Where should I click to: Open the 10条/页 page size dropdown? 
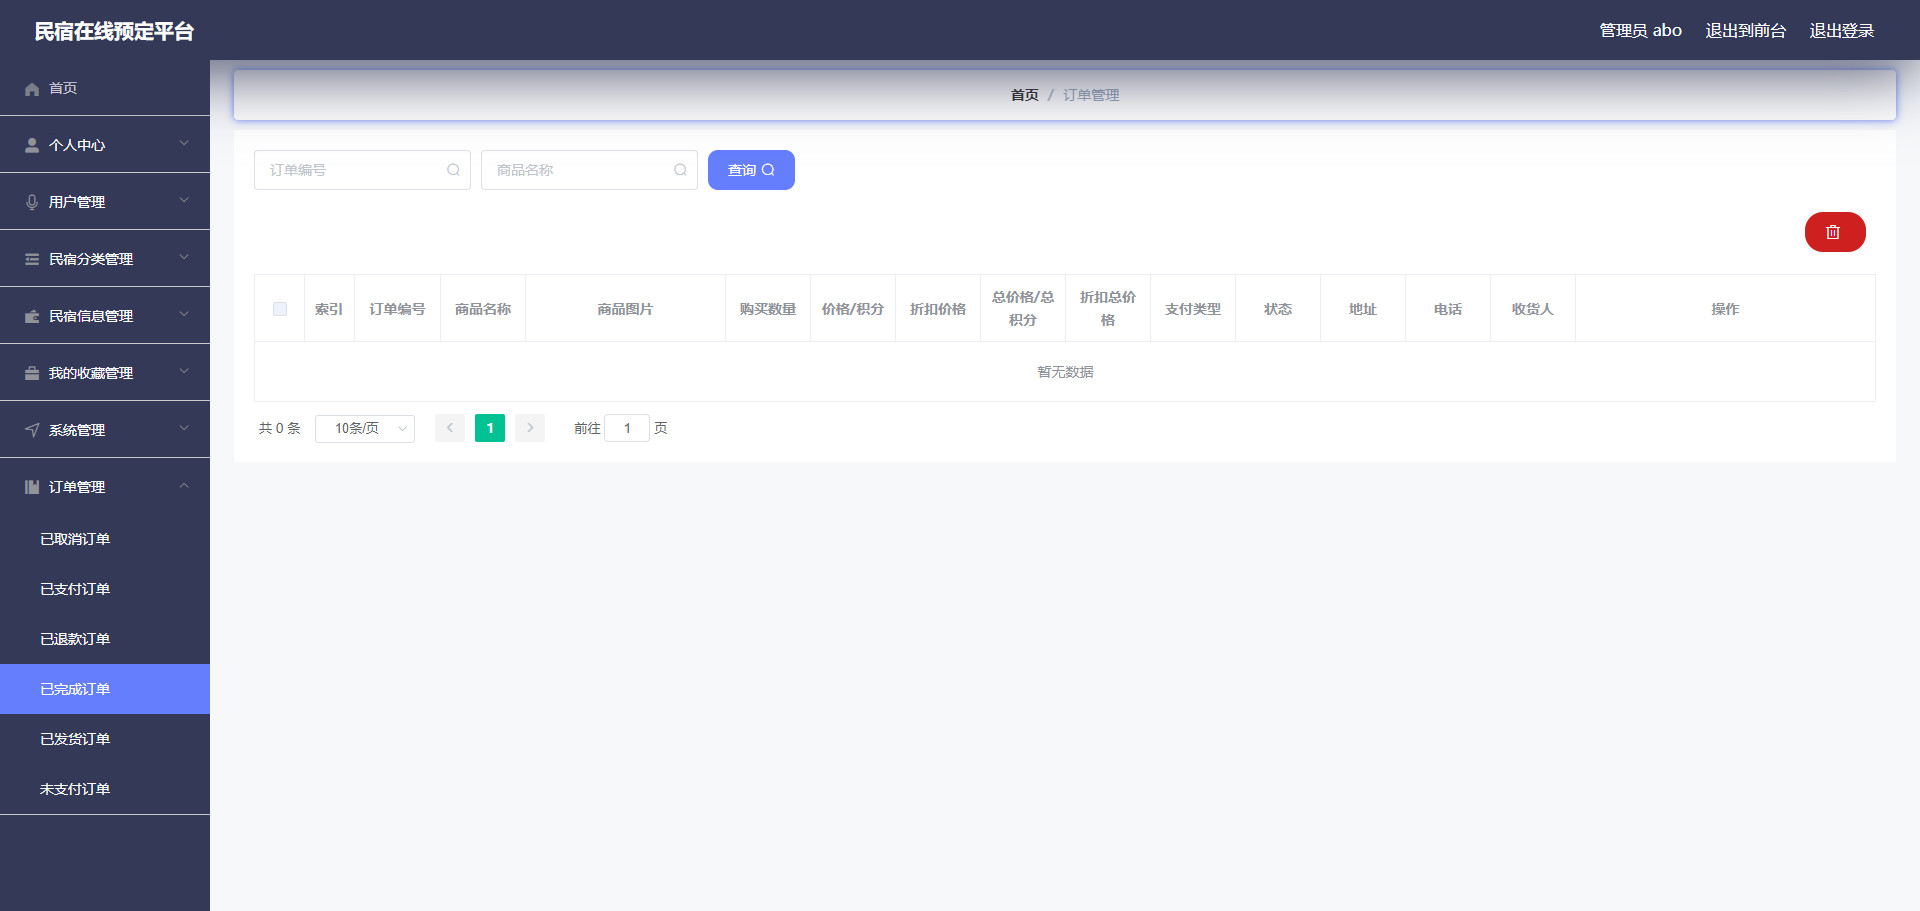tap(365, 428)
